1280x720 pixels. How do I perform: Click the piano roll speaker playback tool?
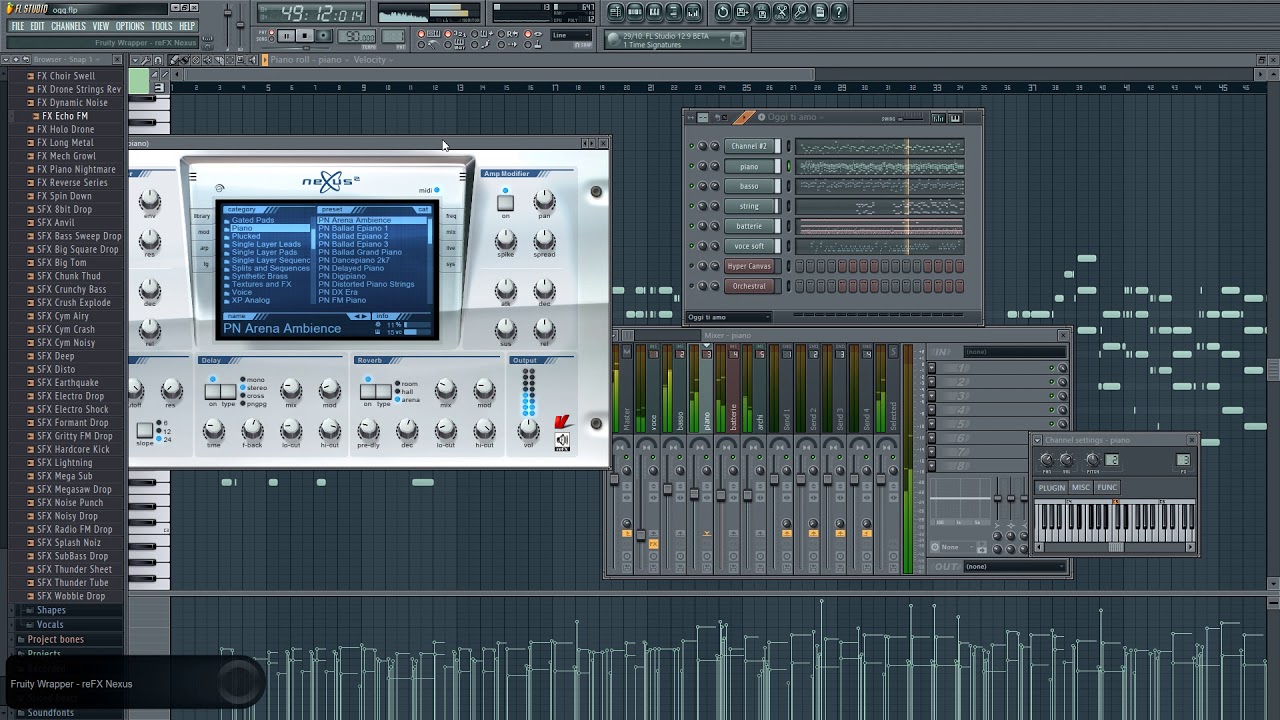click(x=251, y=60)
